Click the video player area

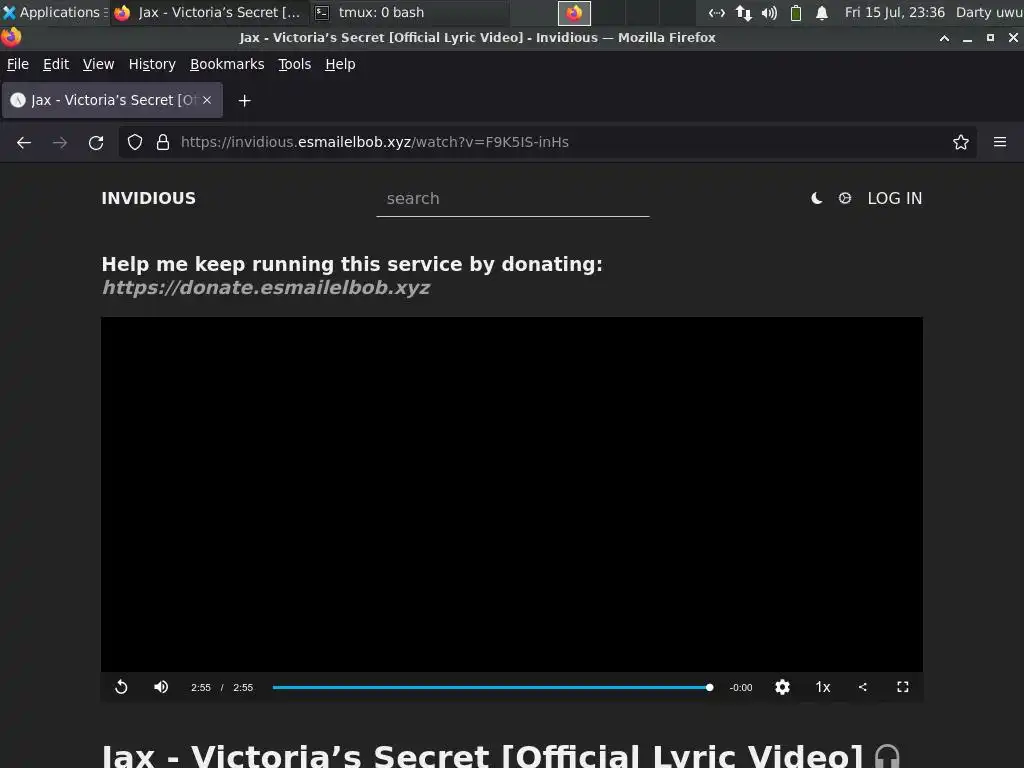(x=512, y=494)
